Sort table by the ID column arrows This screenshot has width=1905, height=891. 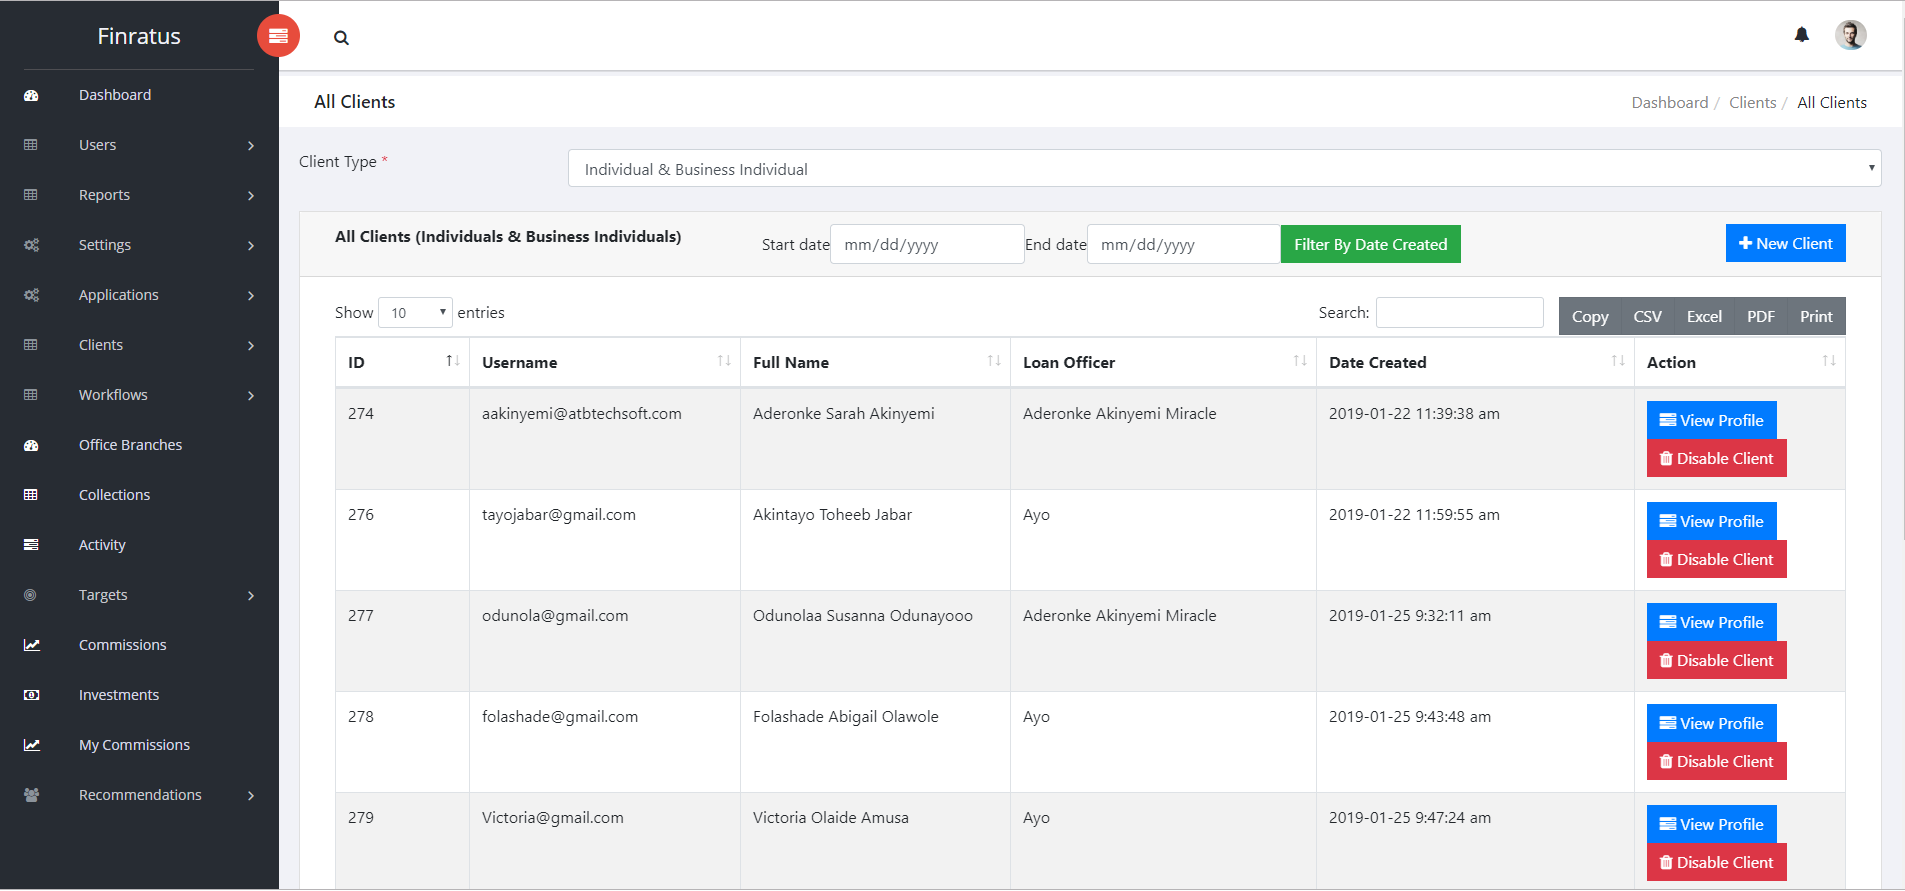(x=452, y=361)
